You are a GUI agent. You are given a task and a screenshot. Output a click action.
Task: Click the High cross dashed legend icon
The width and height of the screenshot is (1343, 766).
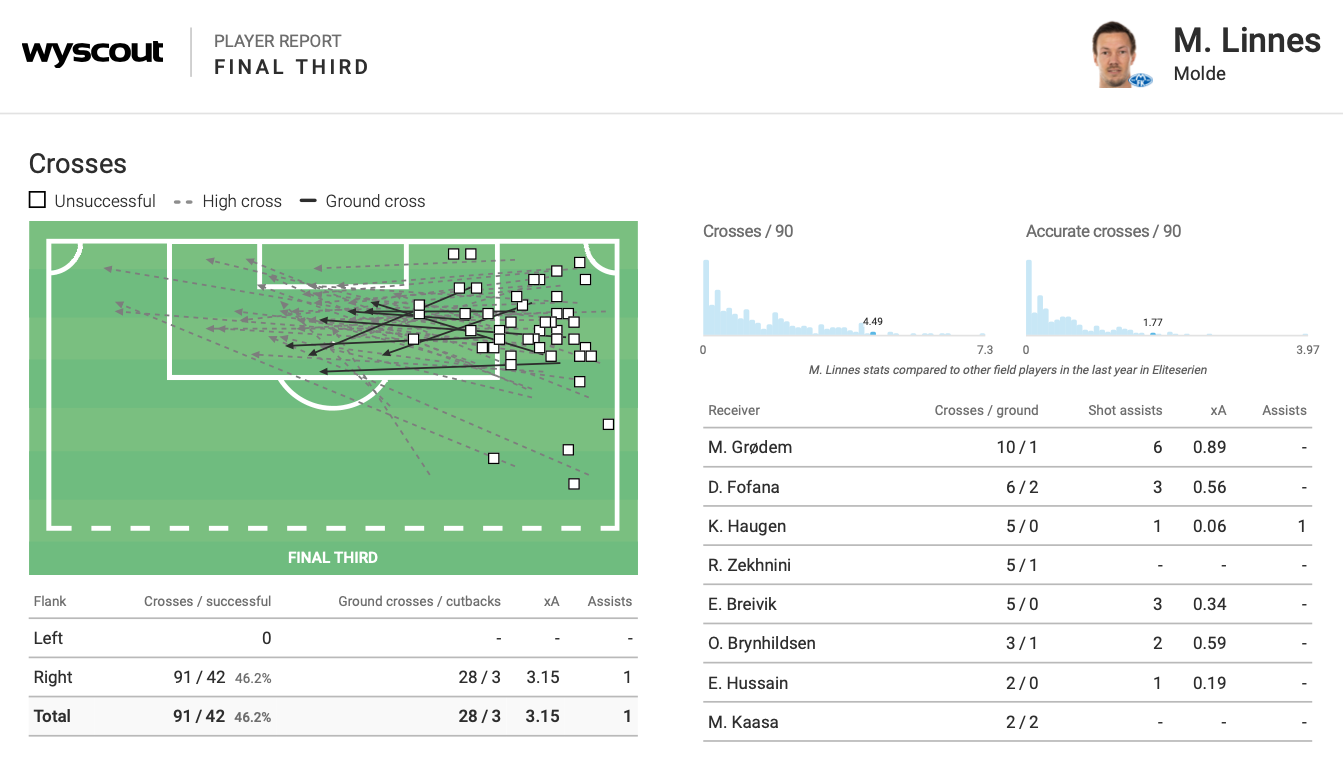click(x=183, y=201)
